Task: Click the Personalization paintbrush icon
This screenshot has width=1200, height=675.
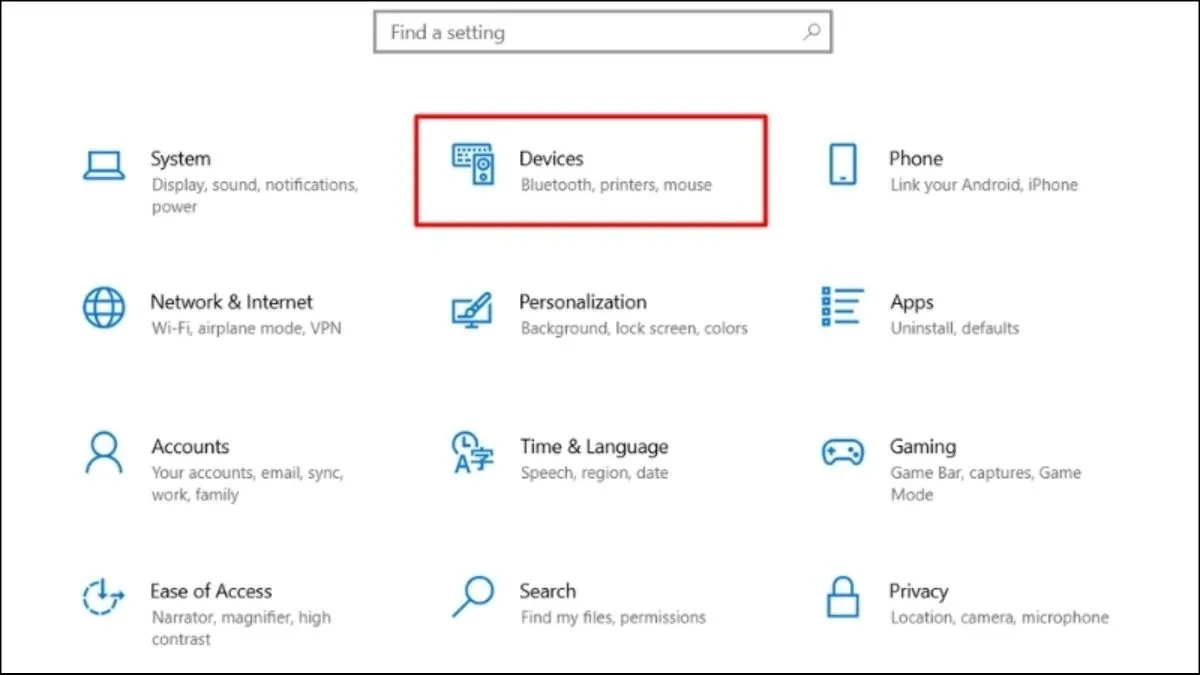Action: [472, 310]
